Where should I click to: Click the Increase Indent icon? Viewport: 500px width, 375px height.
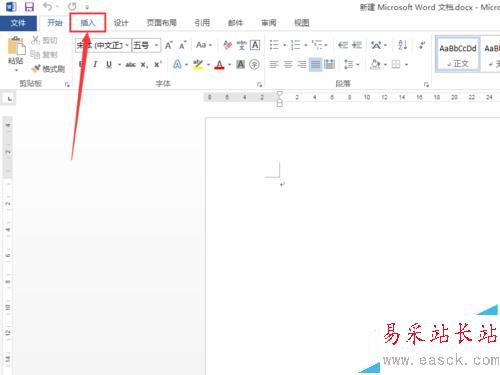[357, 45]
